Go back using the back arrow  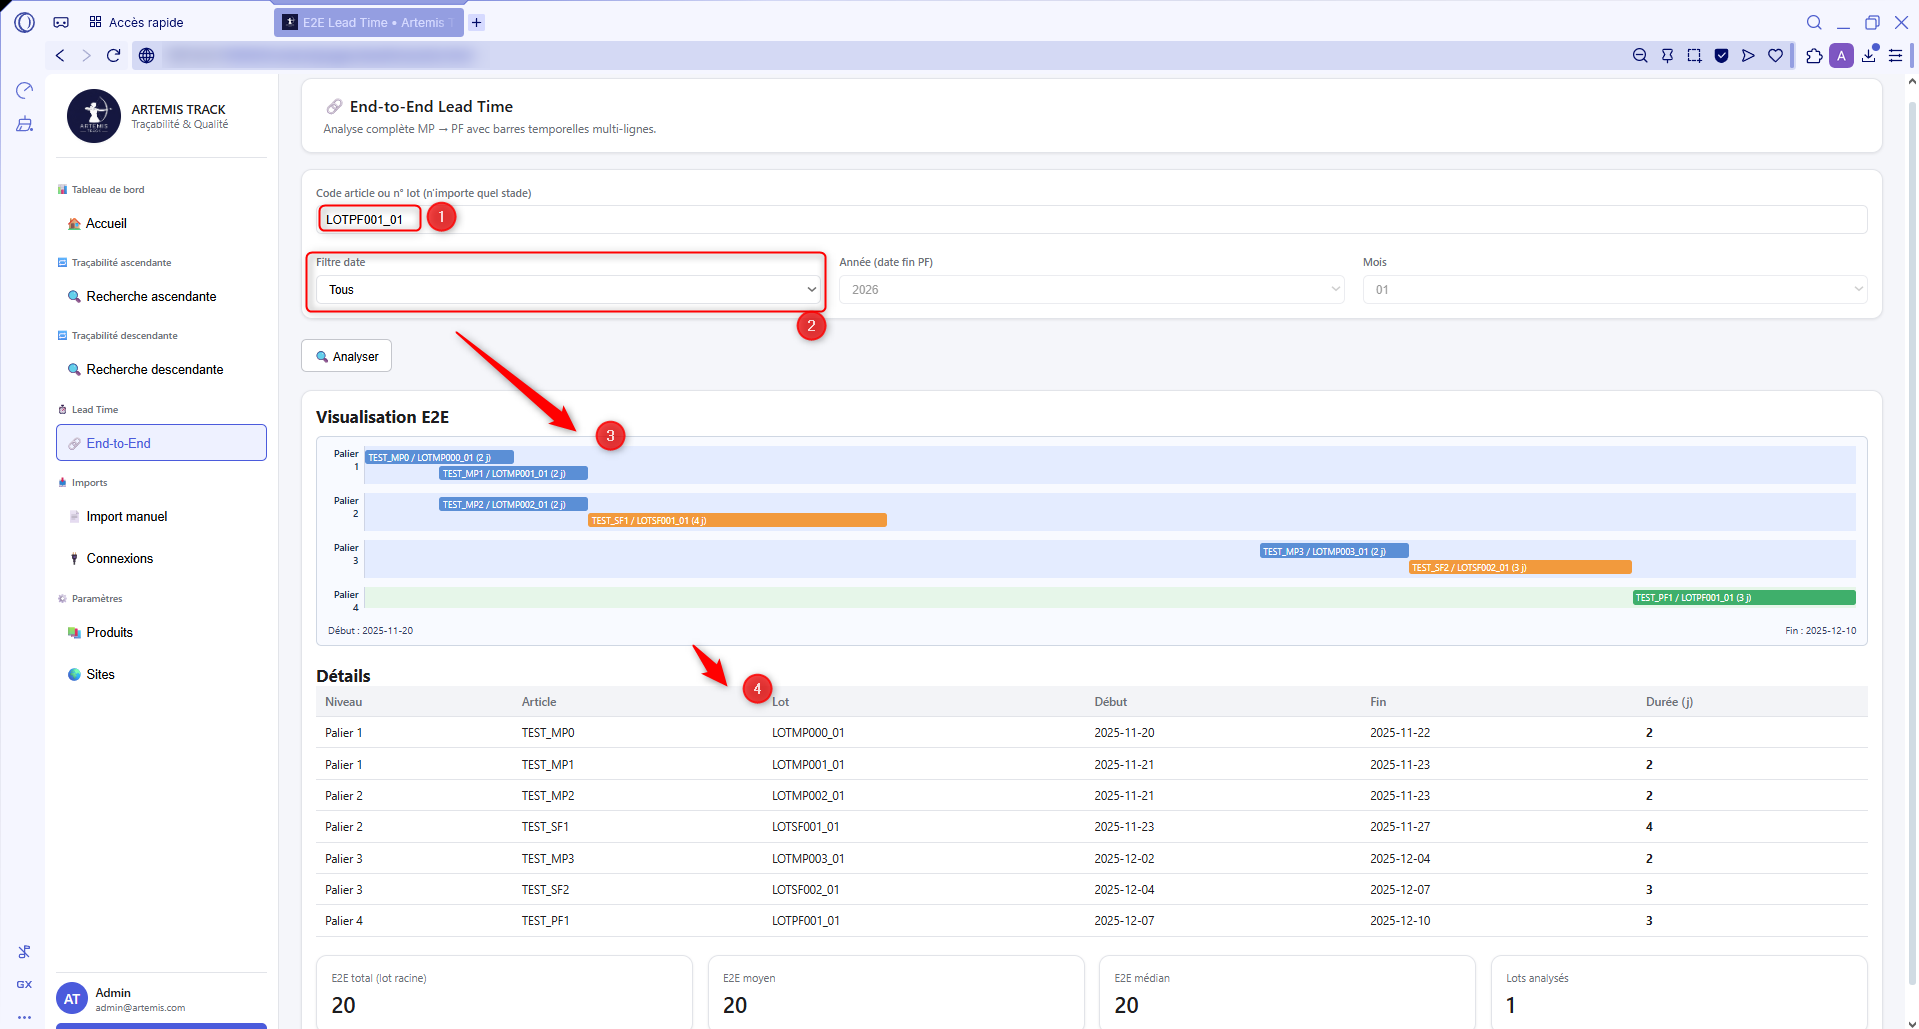coord(60,56)
